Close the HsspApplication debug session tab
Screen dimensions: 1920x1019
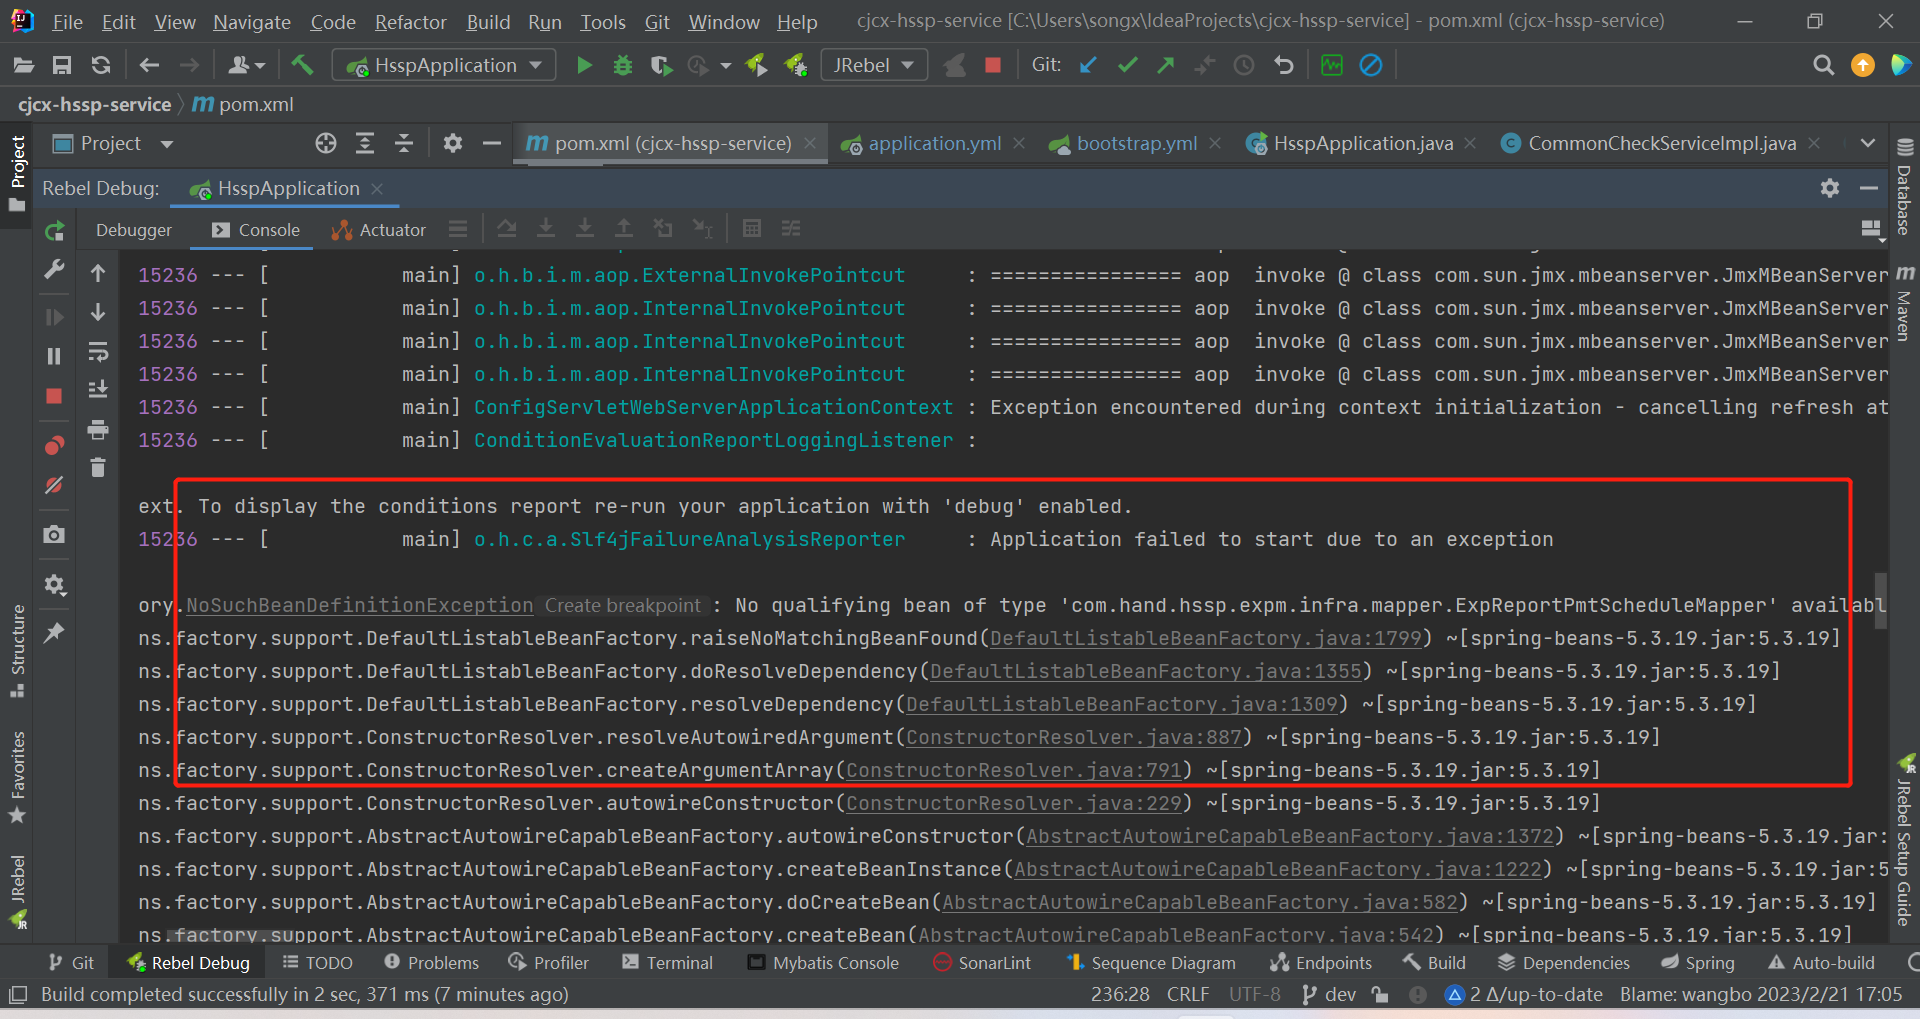coord(377,188)
